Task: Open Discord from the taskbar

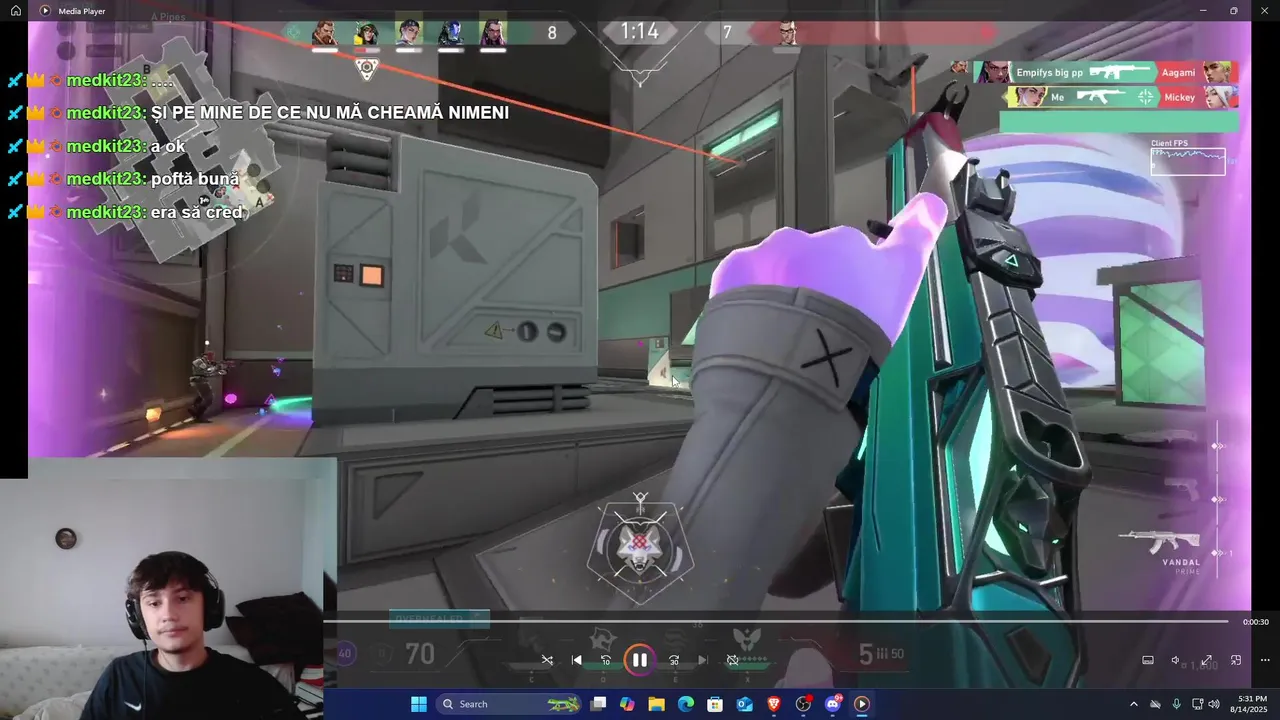Action: coord(833,704)
